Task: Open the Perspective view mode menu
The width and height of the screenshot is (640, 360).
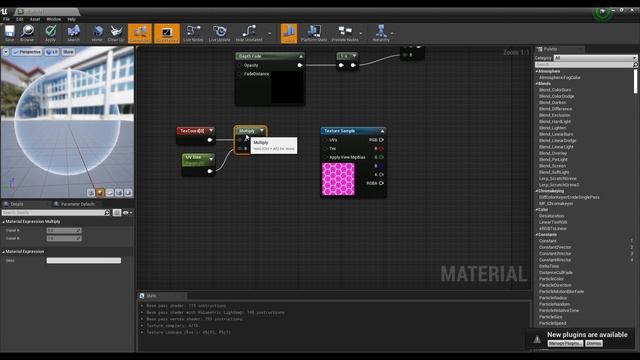Action: pos(27,52)
